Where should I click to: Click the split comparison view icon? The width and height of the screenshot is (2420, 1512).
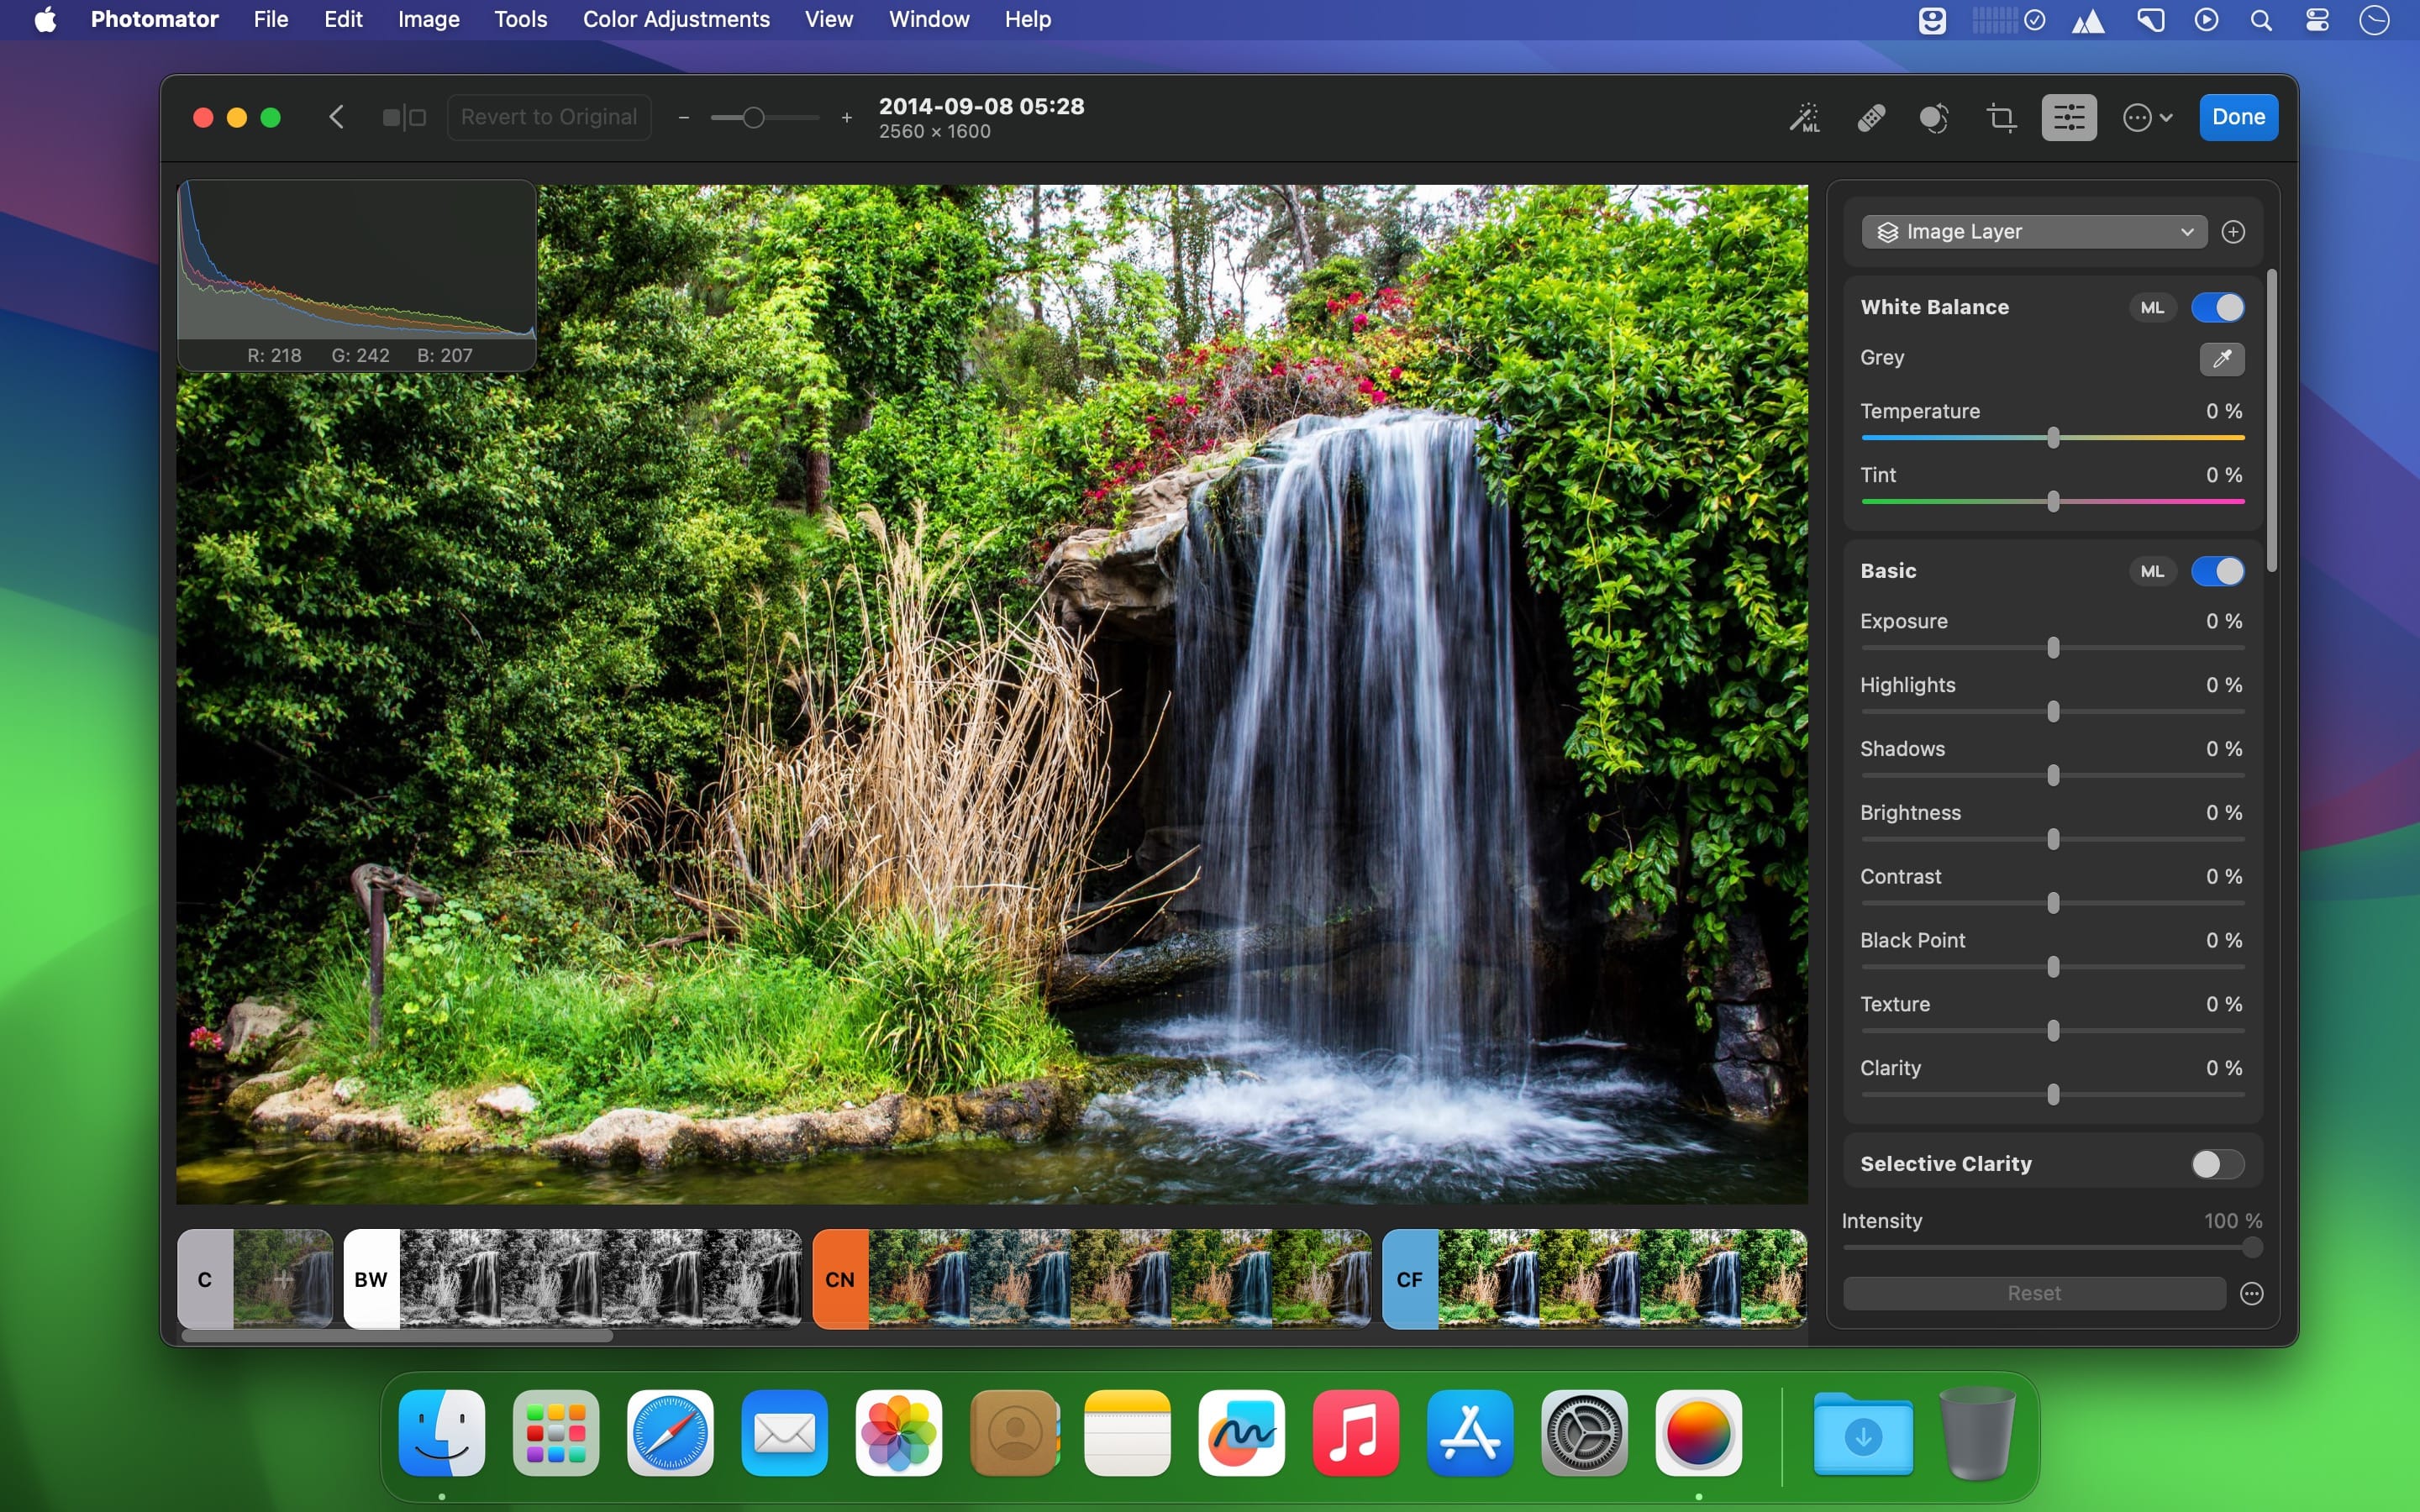[x=404, y=118]
